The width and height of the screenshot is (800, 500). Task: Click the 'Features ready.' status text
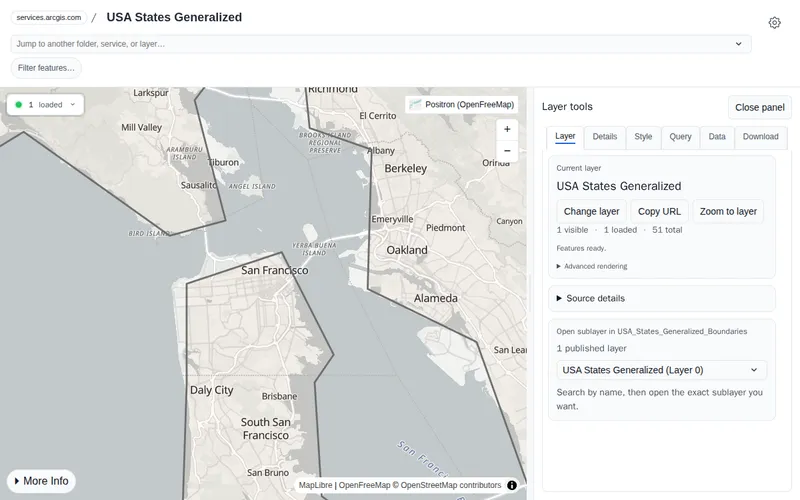click(x=581, y=248)
